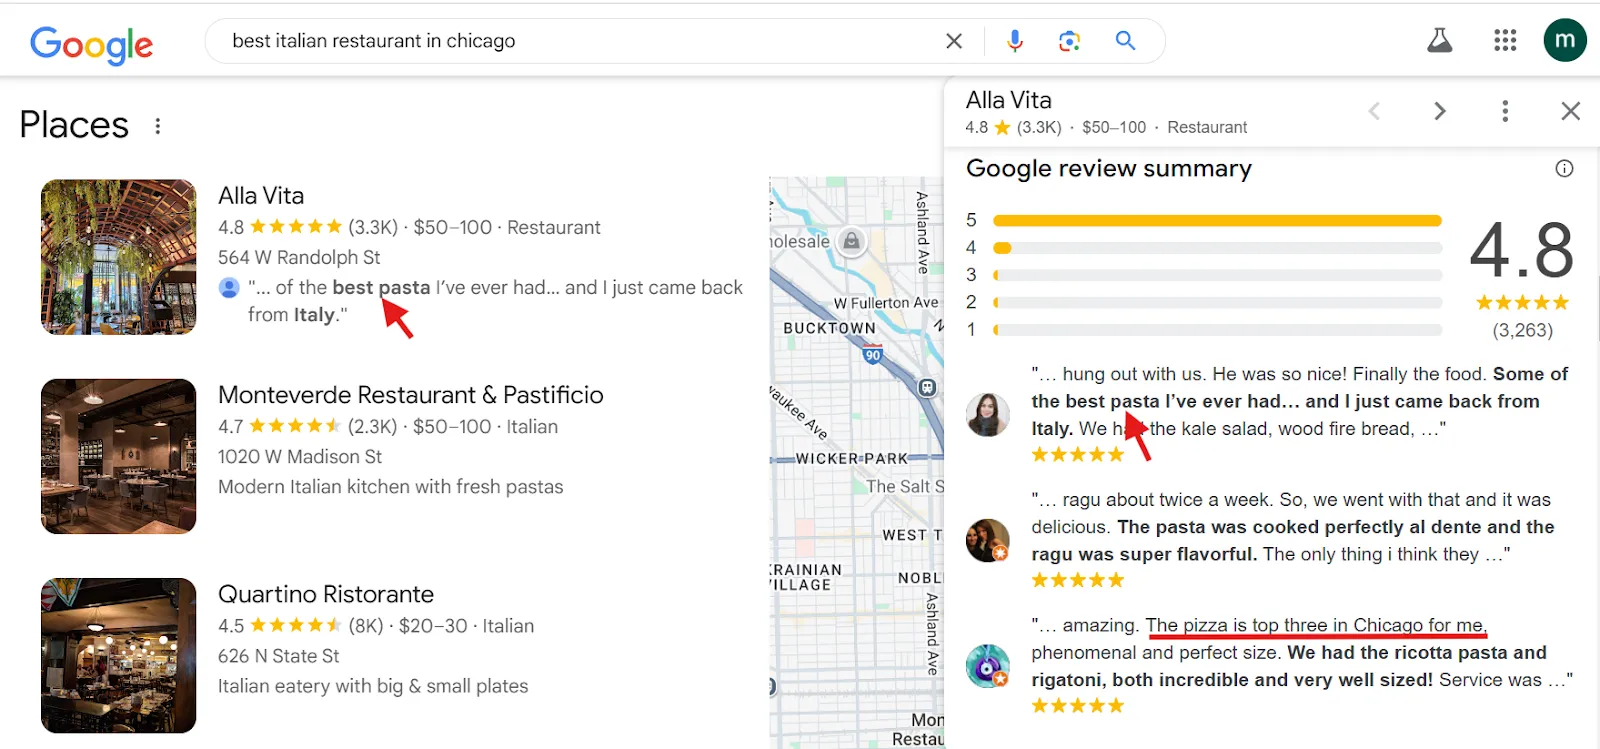Open first reviewer's profile photo
Image resolution: width=1600 pixels, height=749 pixels.
click(x=987, y=414)
